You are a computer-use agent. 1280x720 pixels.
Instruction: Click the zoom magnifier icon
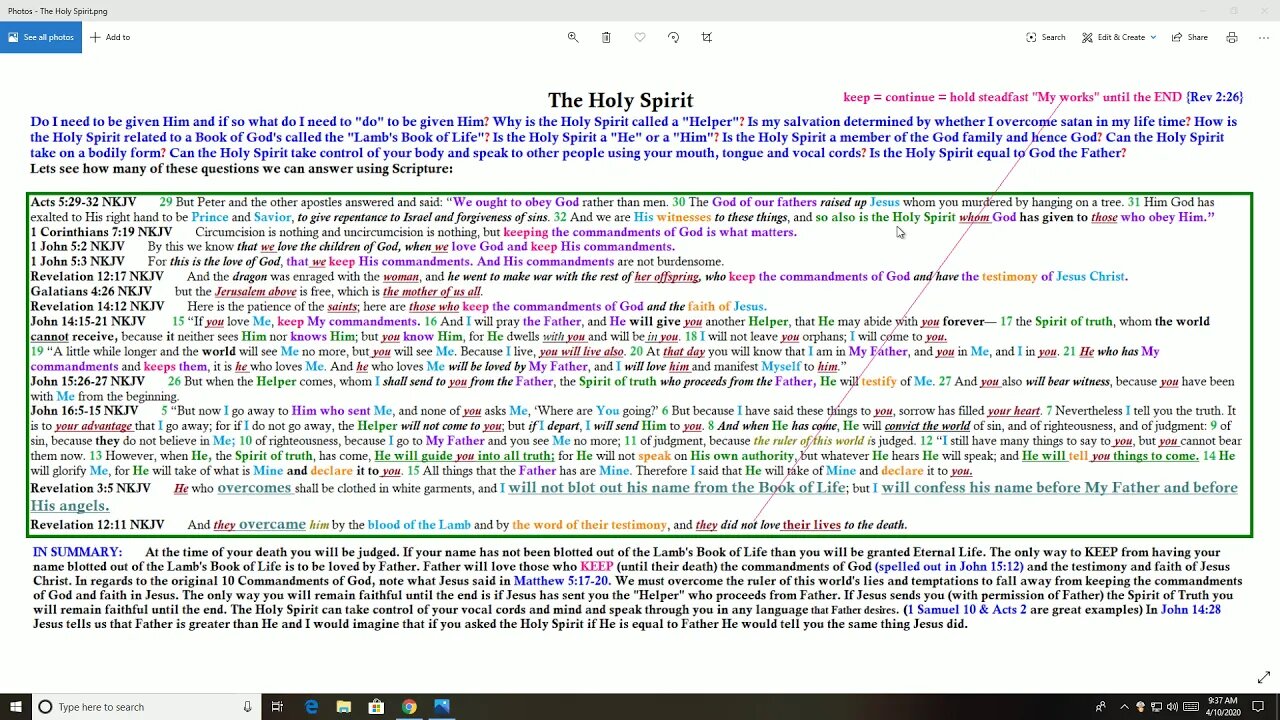573,37
